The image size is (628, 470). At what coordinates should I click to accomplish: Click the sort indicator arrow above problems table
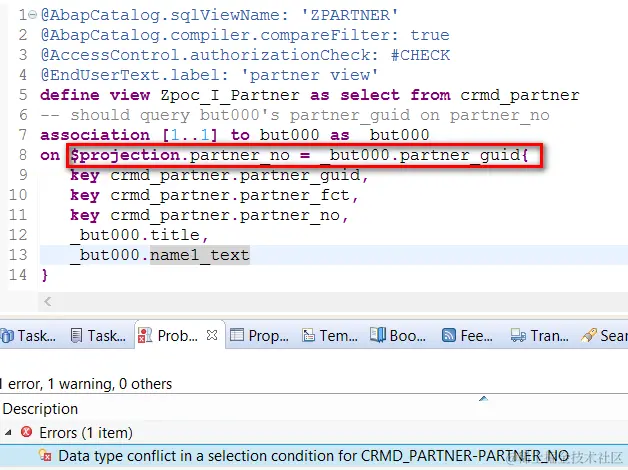coord(483,398)
